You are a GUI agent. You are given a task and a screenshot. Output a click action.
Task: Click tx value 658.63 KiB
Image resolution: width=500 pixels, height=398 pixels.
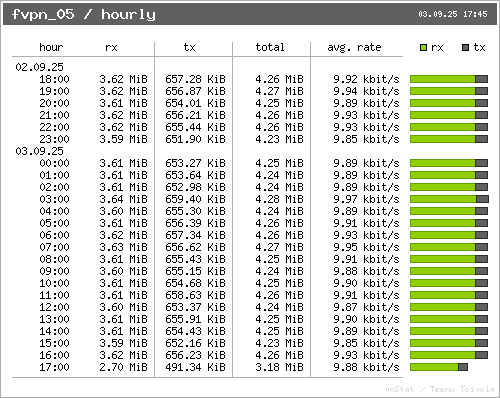pyautogui.click(x=195, y=295)
